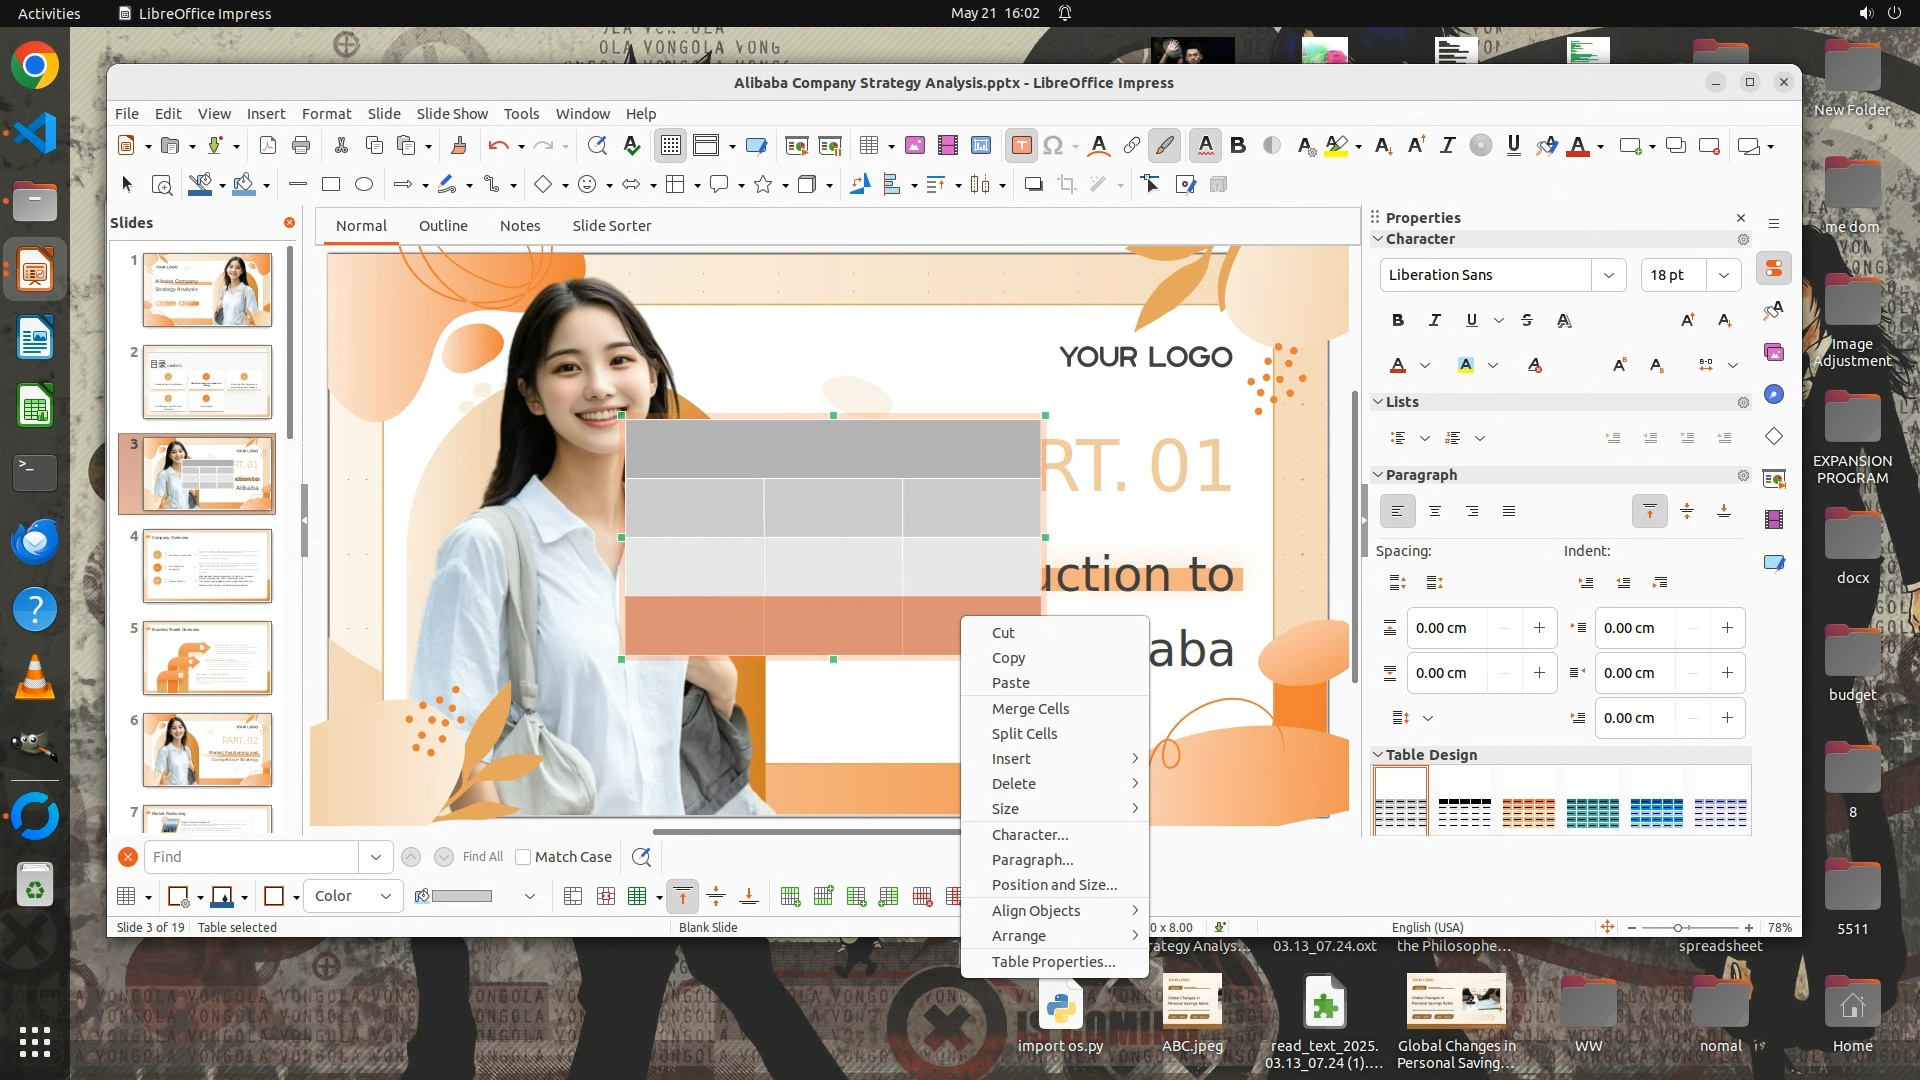Toggle Bold in Character panel
Screen dimensions: 1920x1080
(1397, 320)
